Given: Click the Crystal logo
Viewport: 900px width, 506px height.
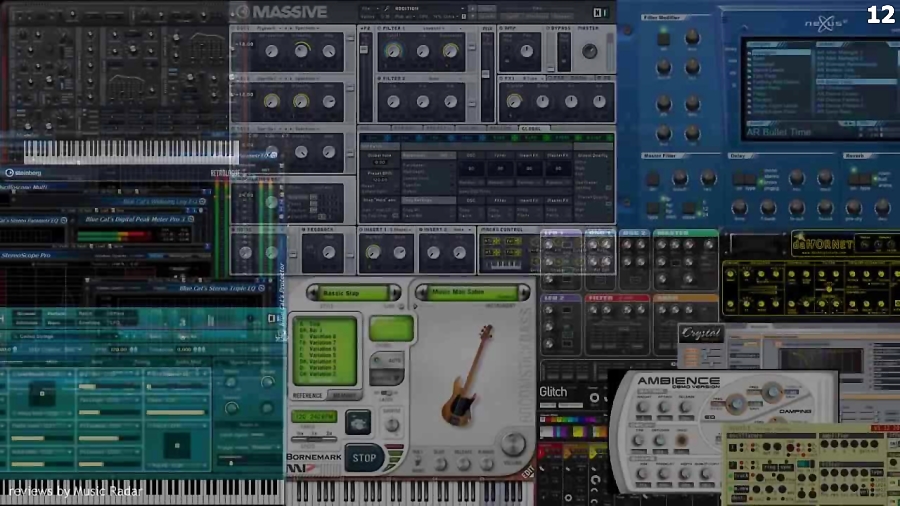Looking at the screenshot, I should (701, 333).
